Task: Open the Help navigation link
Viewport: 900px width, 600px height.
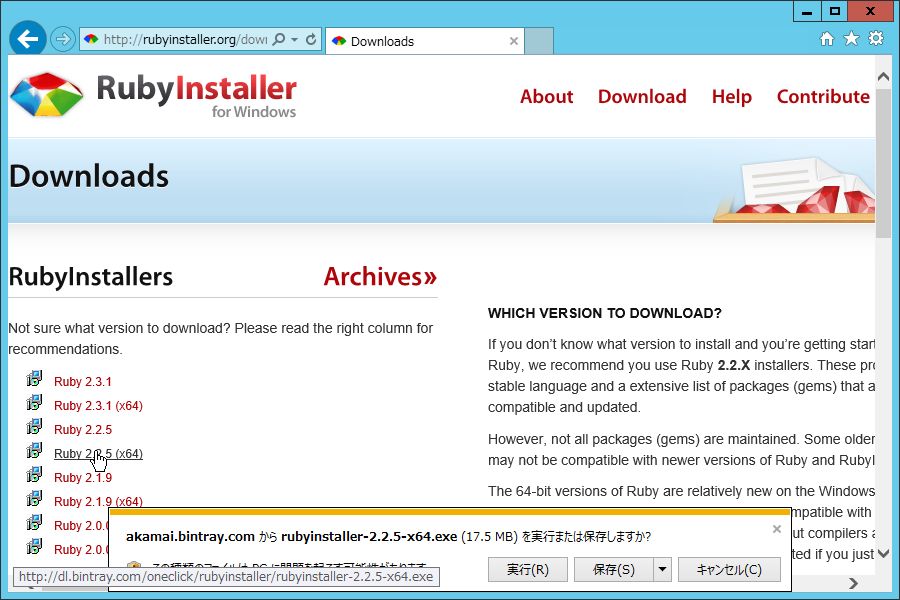Action: point(731,96)
